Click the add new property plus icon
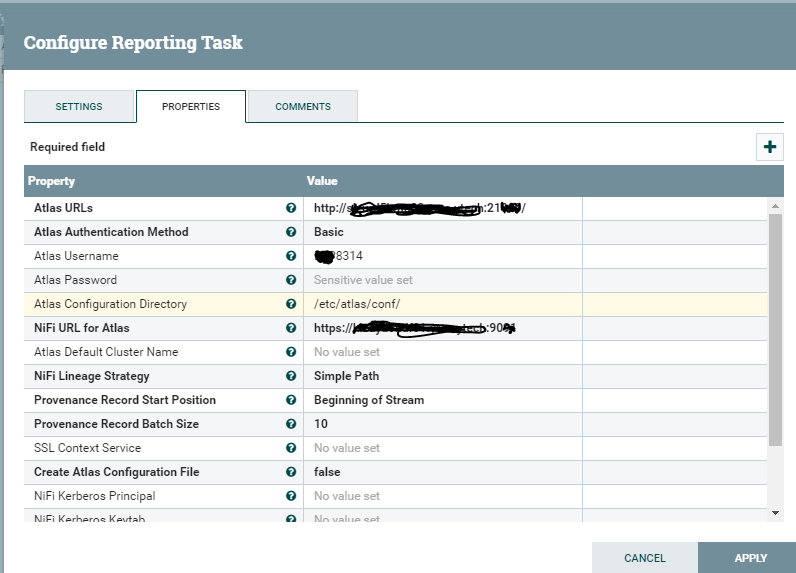The image size is (796, 573). (769, 147)
